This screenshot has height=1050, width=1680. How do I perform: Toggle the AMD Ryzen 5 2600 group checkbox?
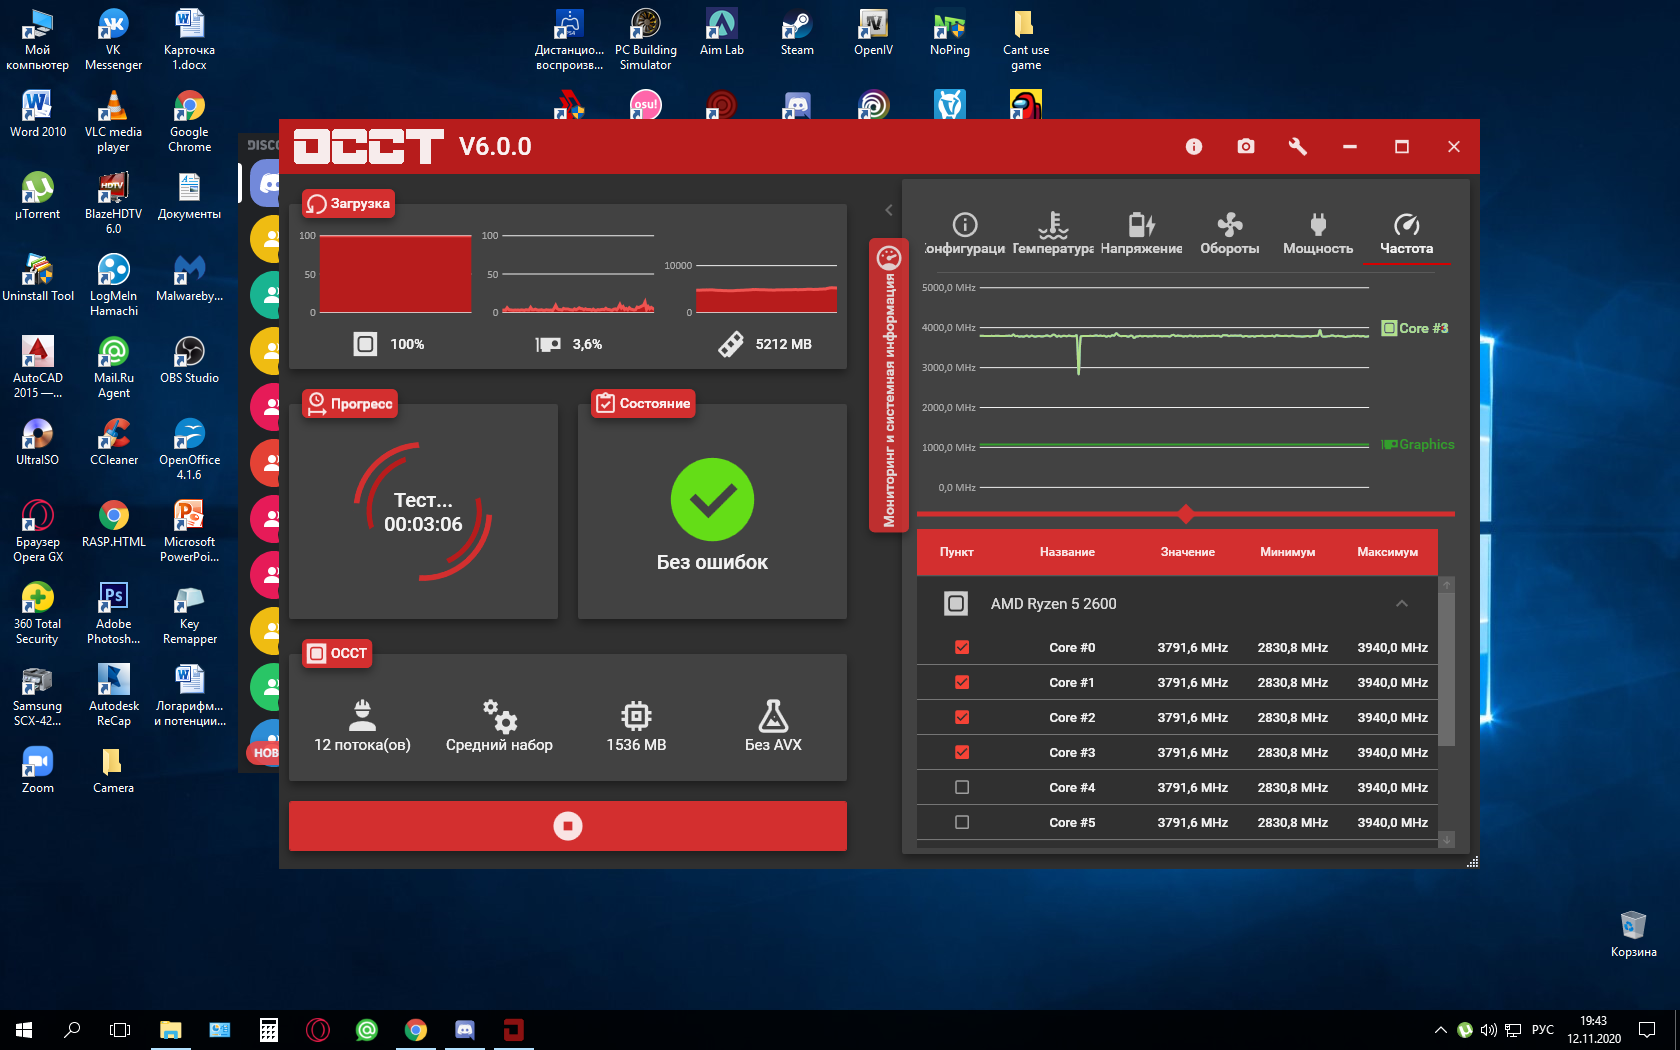pyautogui.click(x=956, y=603)
